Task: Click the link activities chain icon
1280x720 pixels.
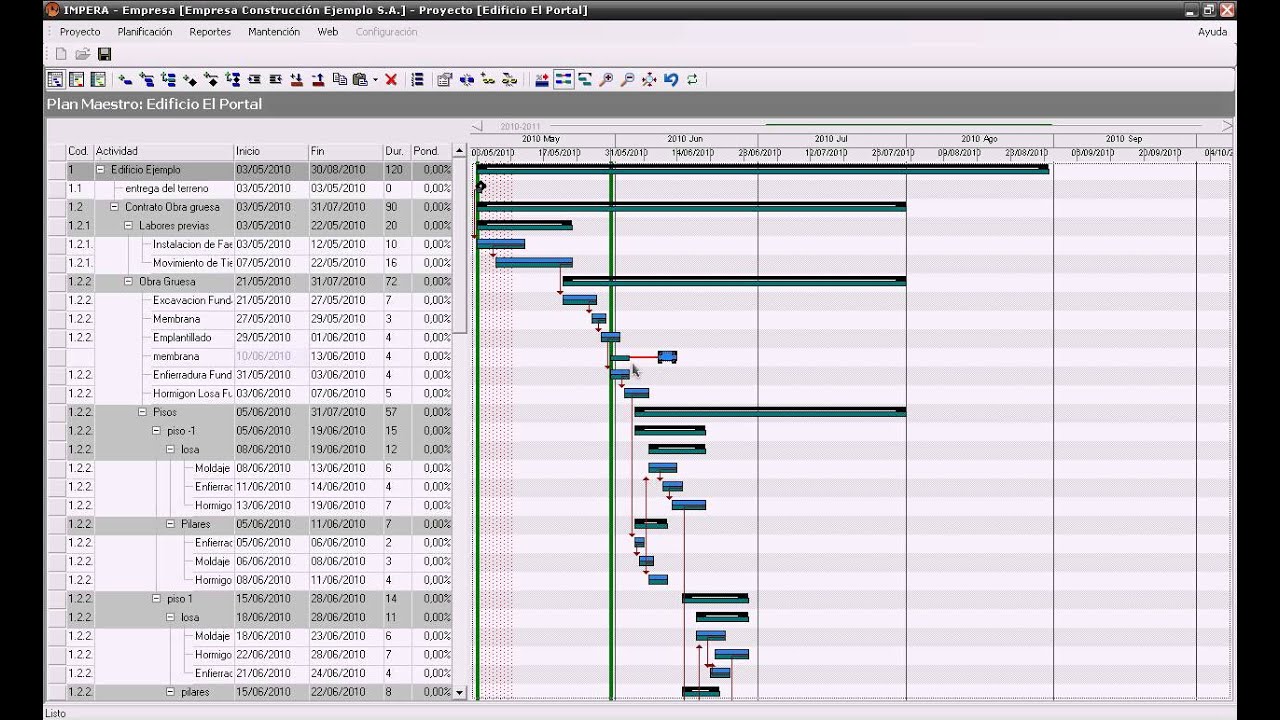Action: click(x=488, y=80)
